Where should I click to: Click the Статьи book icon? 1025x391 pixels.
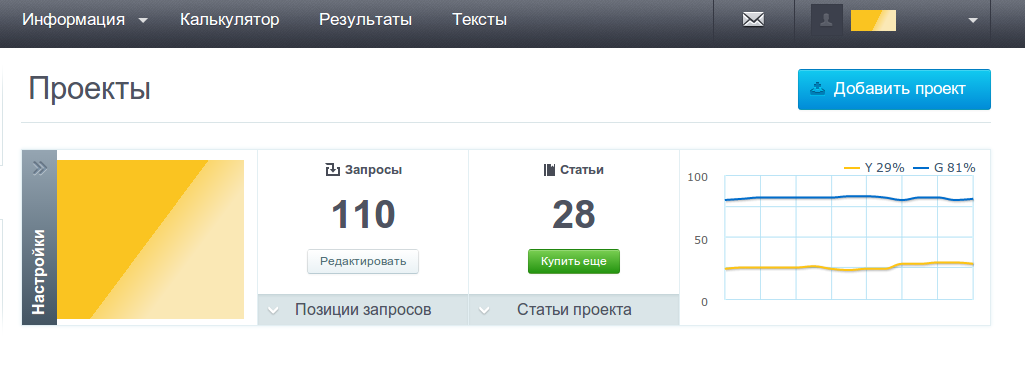pyautogui.click(x=550, y=170)
